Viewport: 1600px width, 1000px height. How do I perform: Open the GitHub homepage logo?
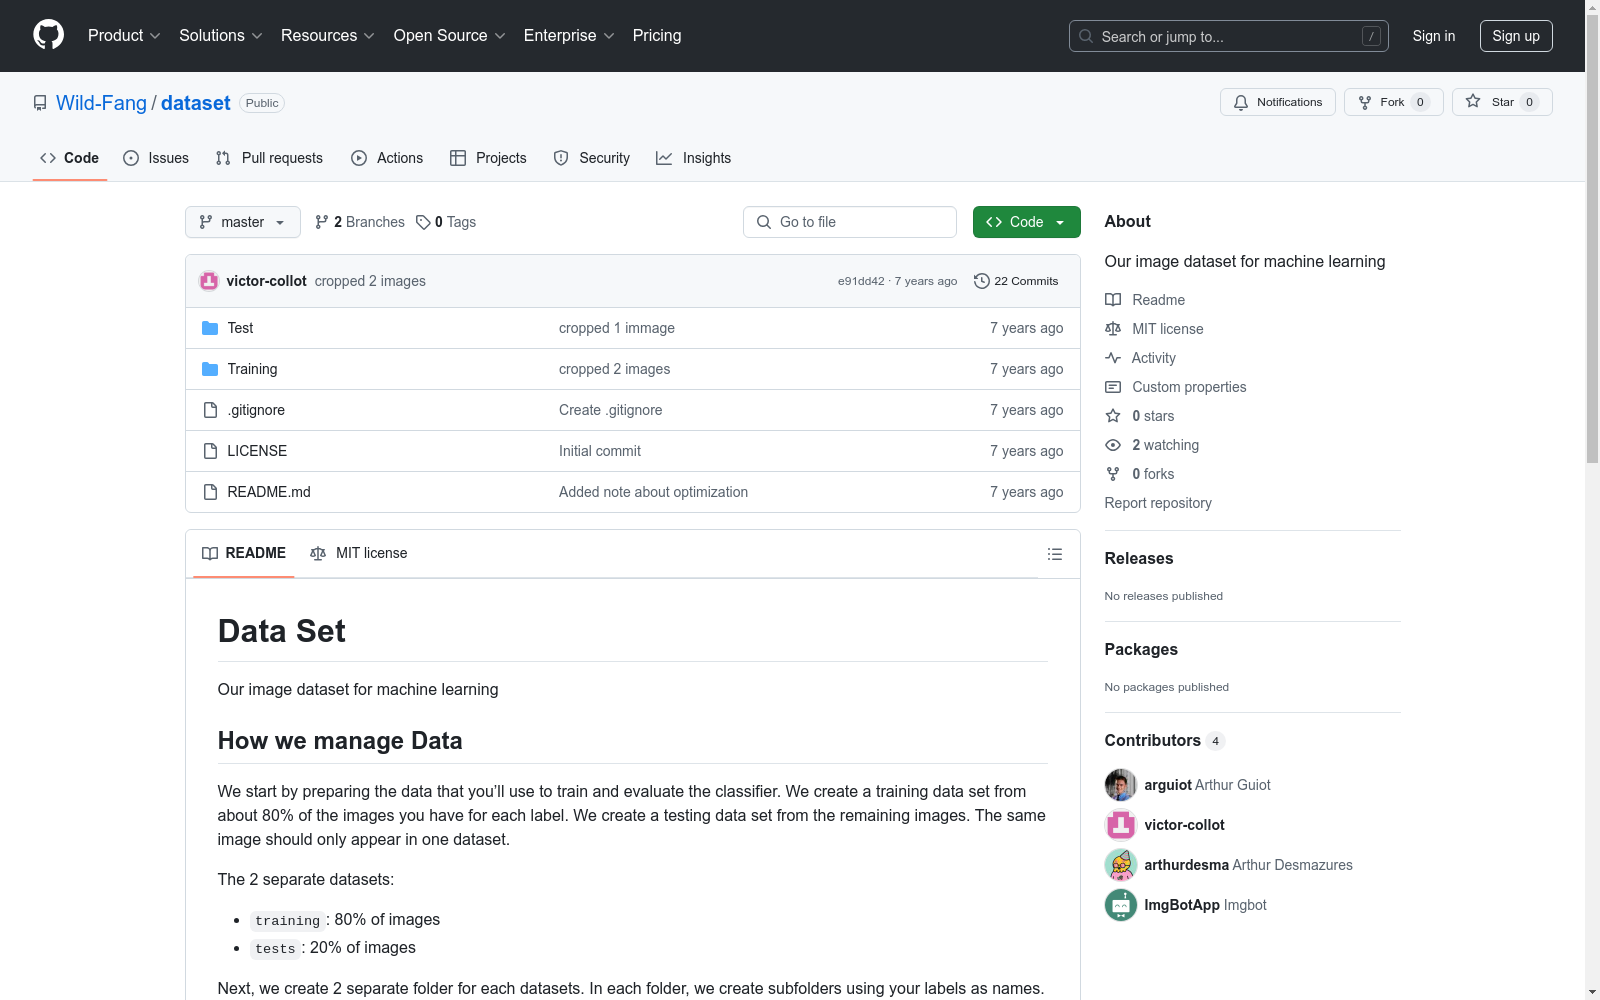point(48,36)
